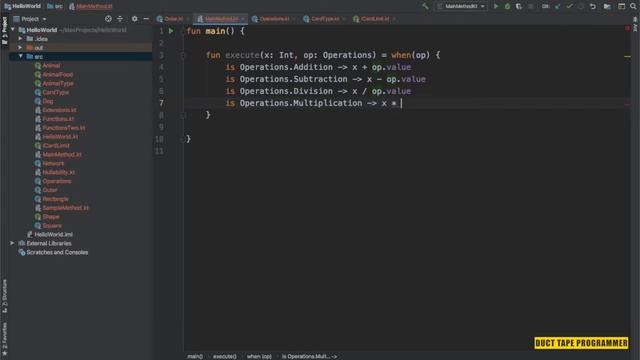Click the 'is Operations.Mult...' breadcrumb
This screenshot has height=360, width=640.
309,356
